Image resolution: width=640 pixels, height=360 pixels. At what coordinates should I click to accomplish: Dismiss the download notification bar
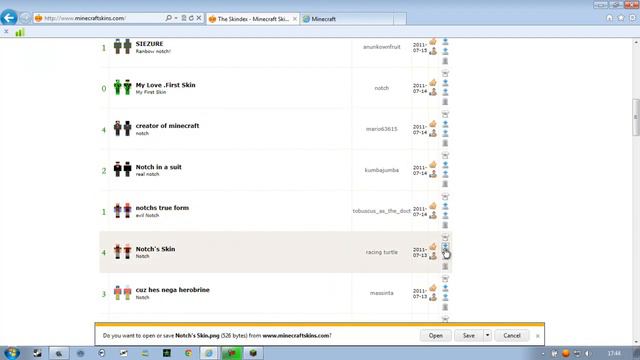tap(538, 336)
